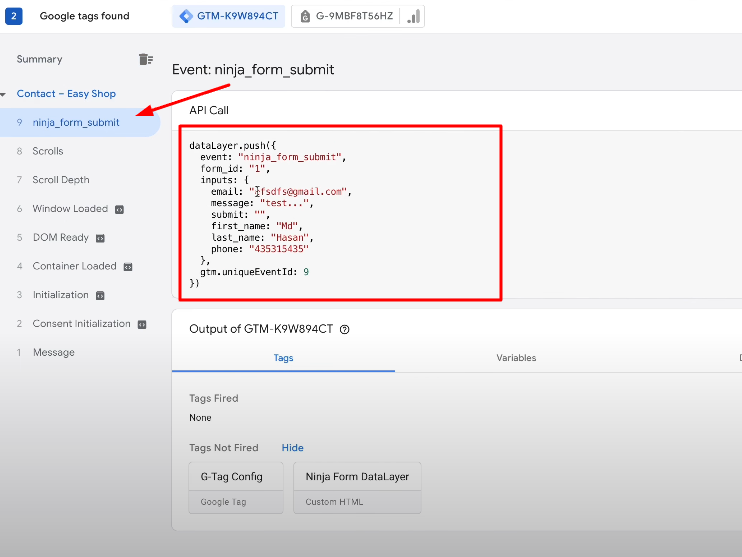Click the Event: ninja_form_submit title

[253, 70]
